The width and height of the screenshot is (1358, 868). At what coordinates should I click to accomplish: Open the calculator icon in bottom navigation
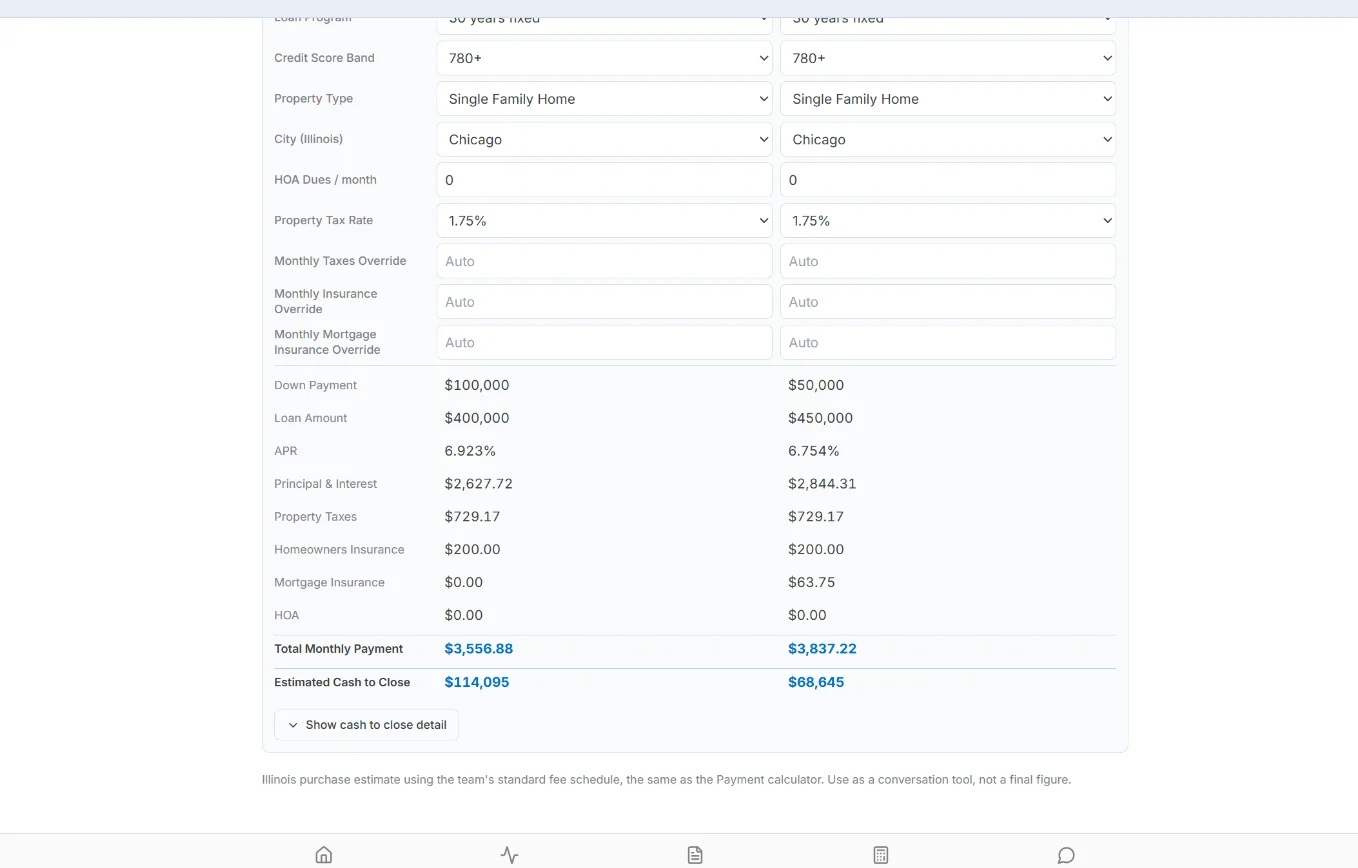881,855
